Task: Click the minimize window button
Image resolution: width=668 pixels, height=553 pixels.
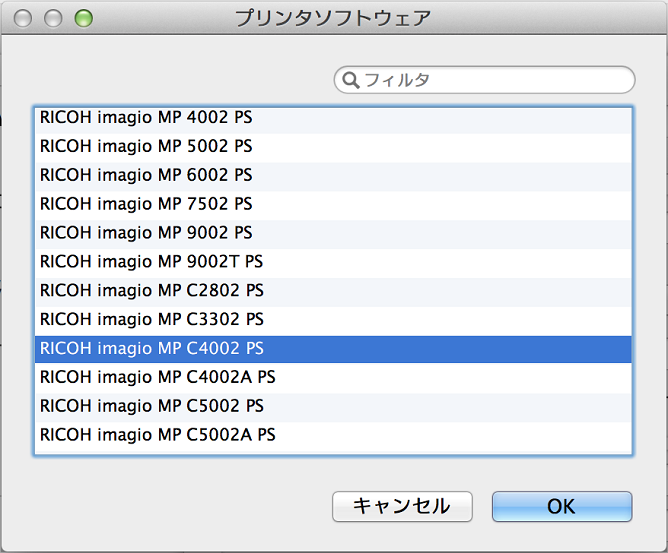Action: (54, 18)
